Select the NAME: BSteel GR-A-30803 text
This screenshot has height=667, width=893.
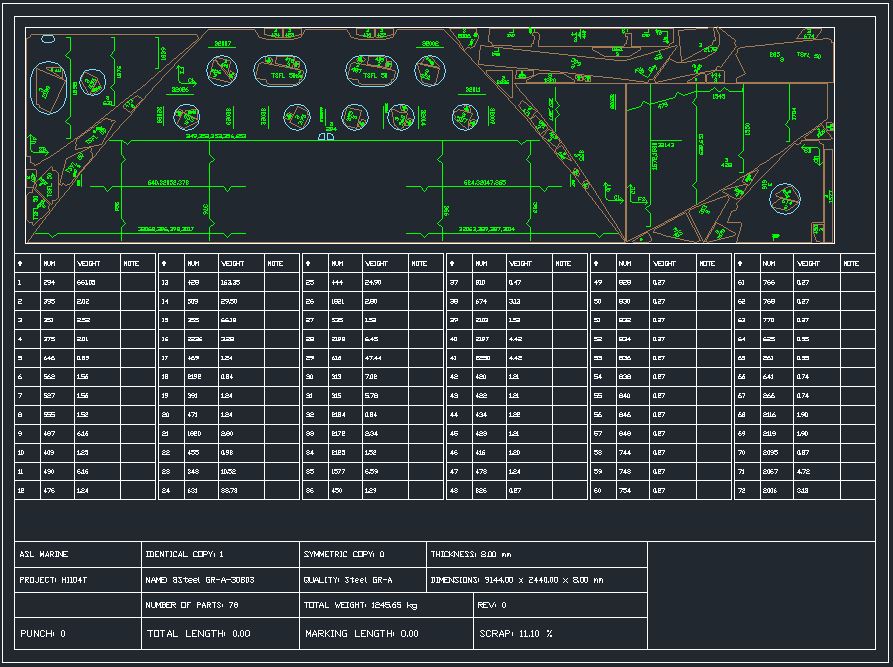[x=200, y=580]
